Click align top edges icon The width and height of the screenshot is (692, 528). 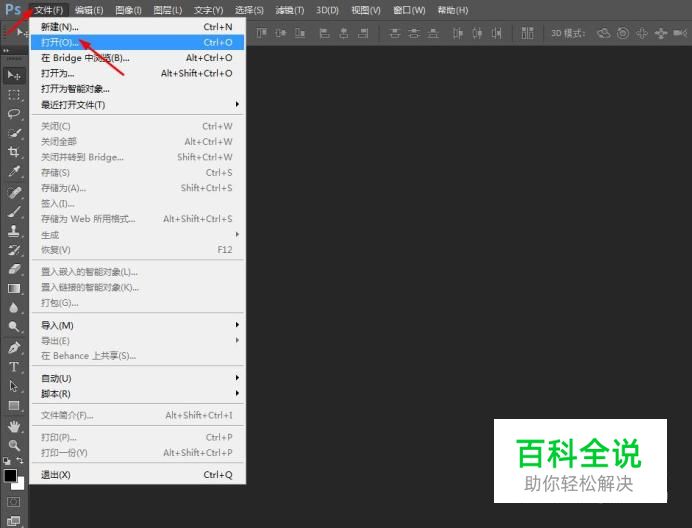pos(261,33)
